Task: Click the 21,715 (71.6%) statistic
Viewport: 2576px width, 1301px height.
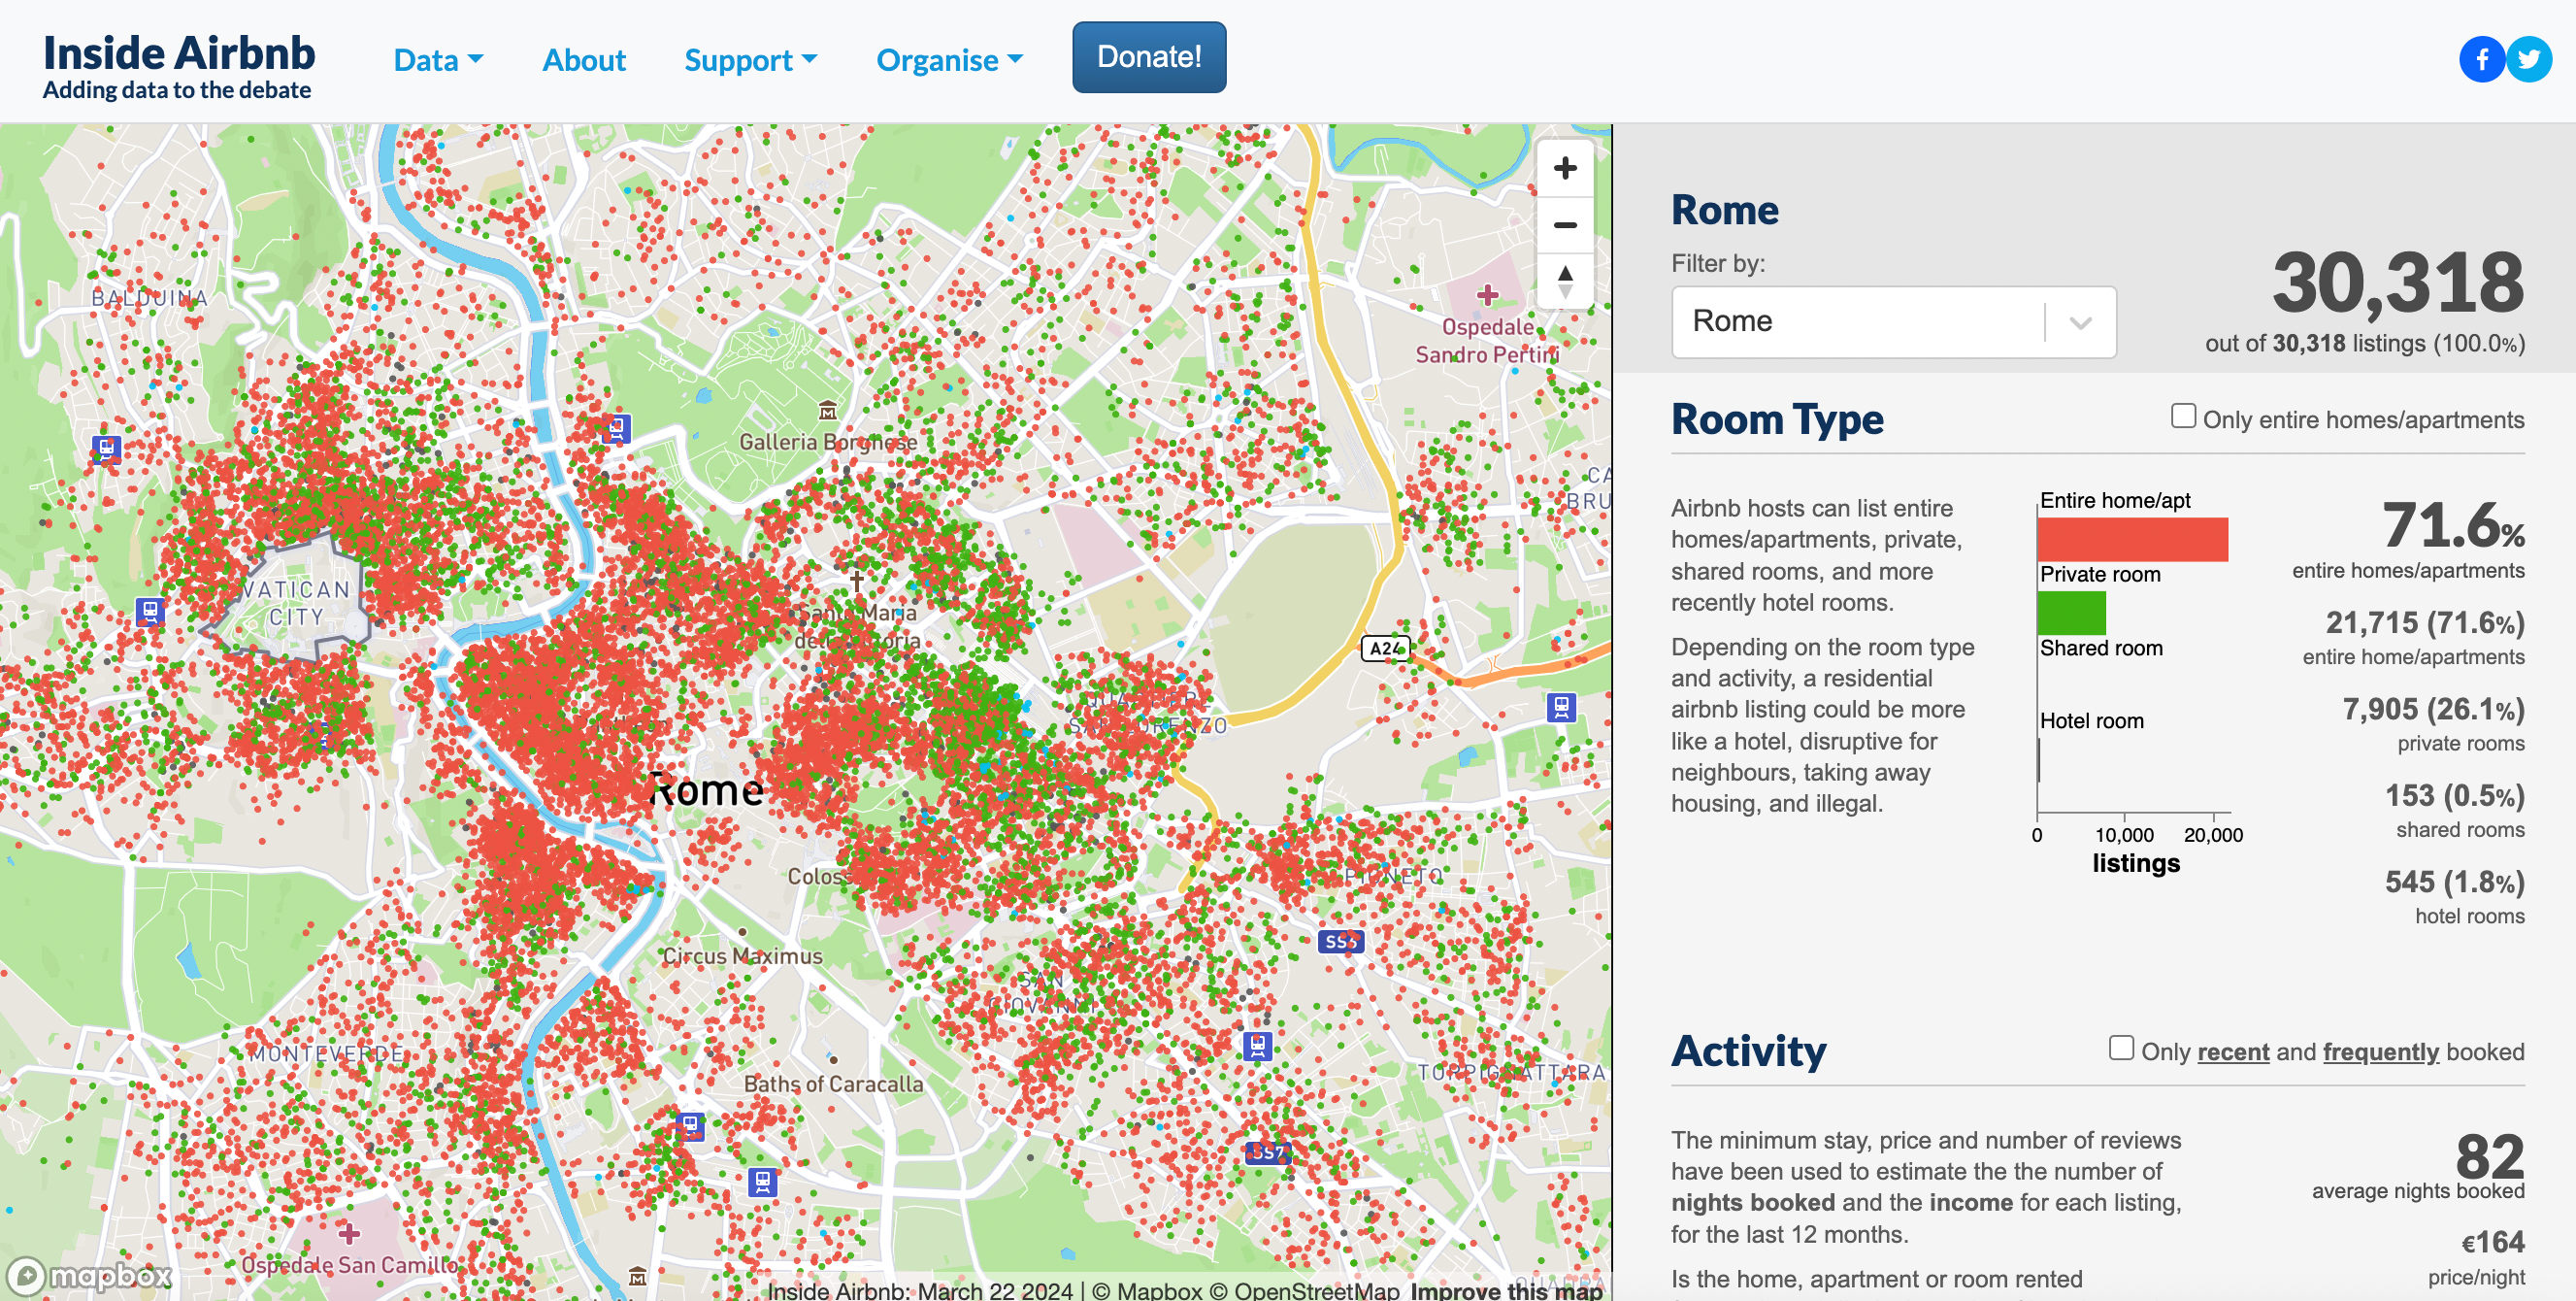Action: (2425, 623)
